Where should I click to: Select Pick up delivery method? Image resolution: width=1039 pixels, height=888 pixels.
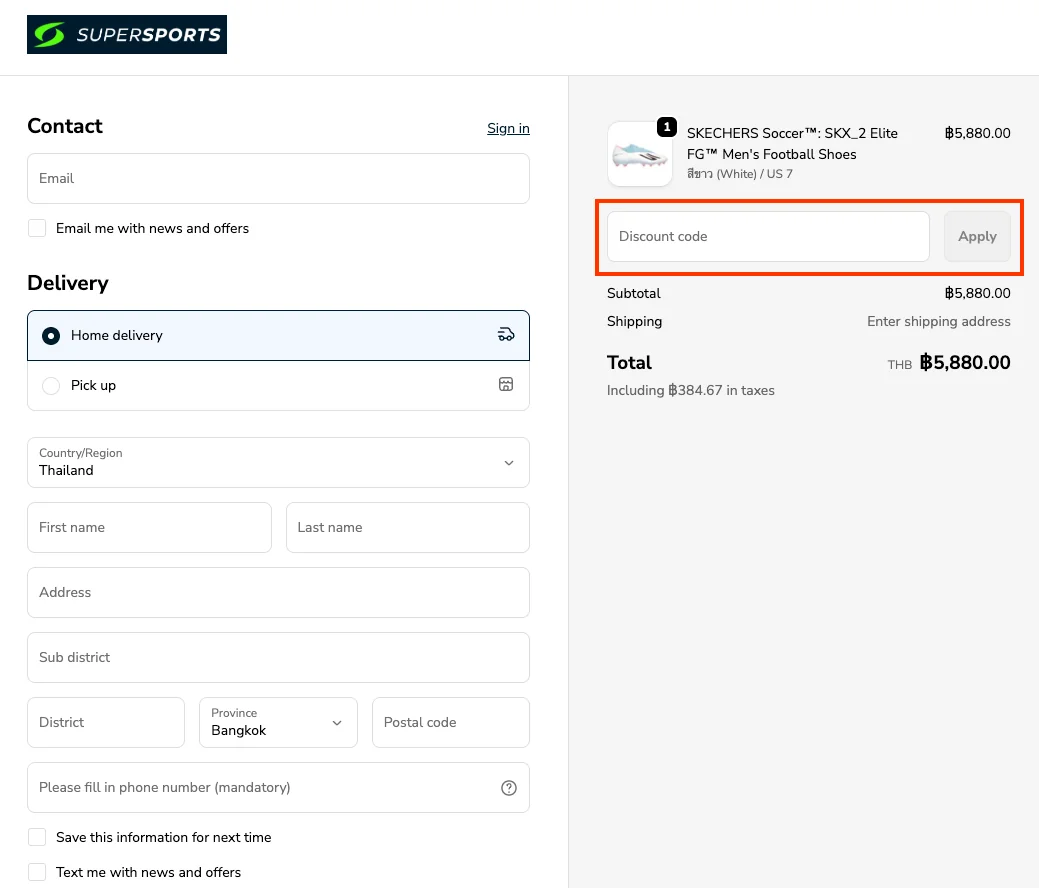tap(51, 386)
